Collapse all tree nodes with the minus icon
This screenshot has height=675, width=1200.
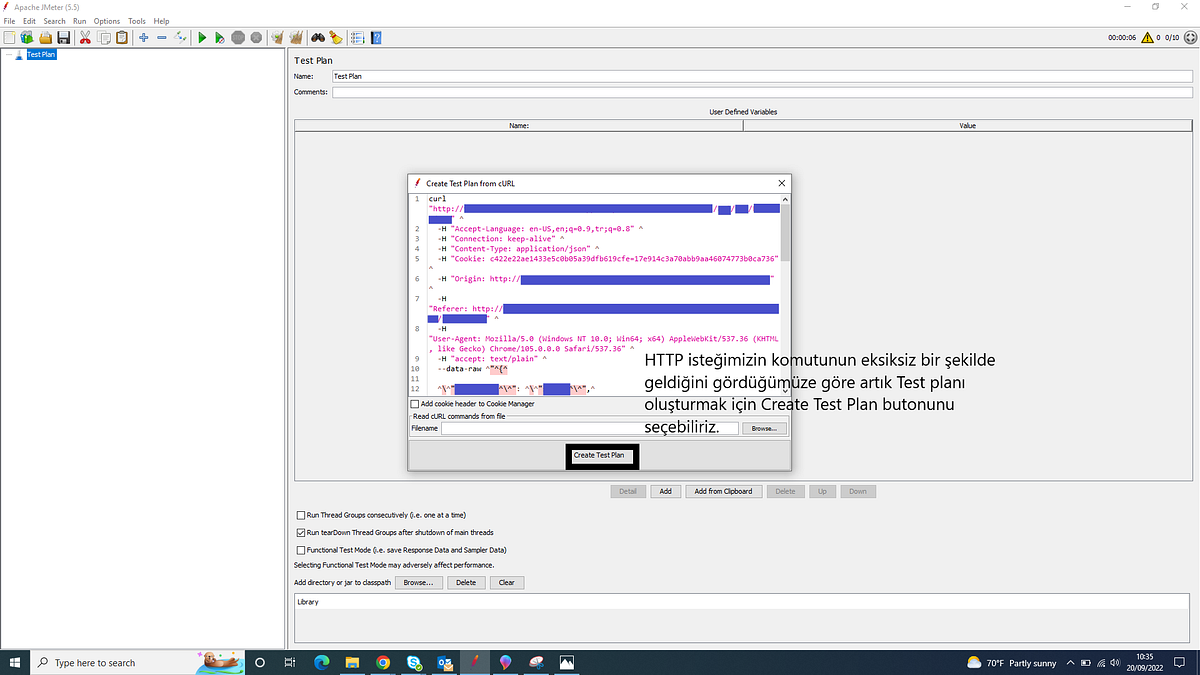pos(161,37)
